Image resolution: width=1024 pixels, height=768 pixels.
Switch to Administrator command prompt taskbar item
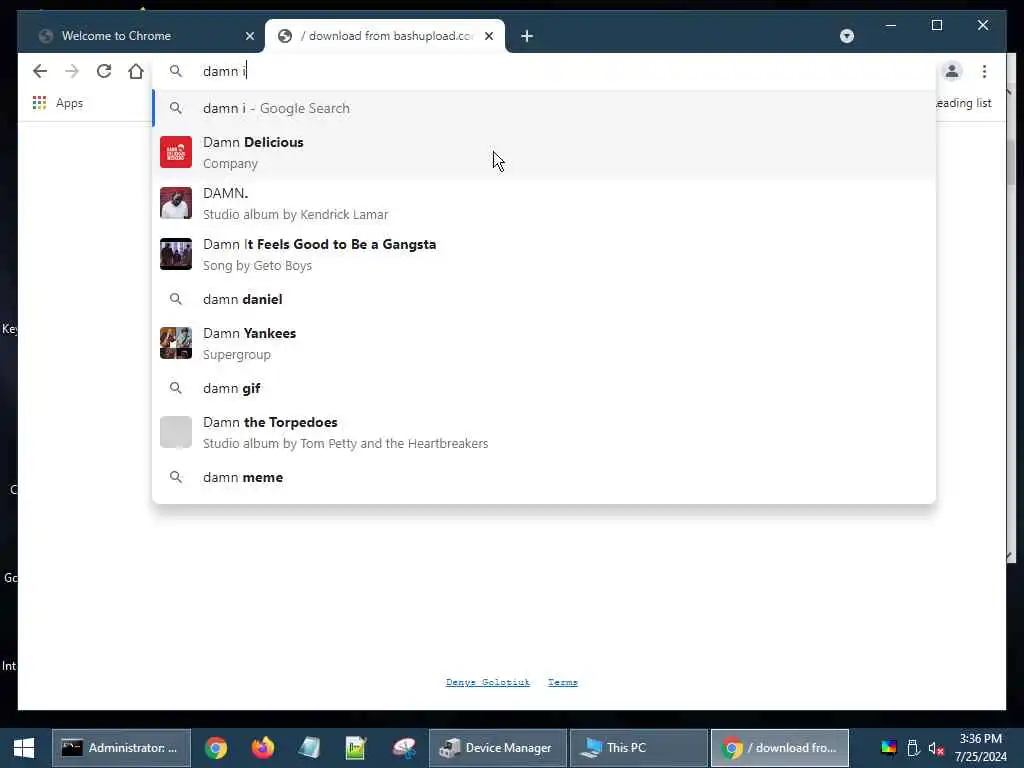point(121,748)
